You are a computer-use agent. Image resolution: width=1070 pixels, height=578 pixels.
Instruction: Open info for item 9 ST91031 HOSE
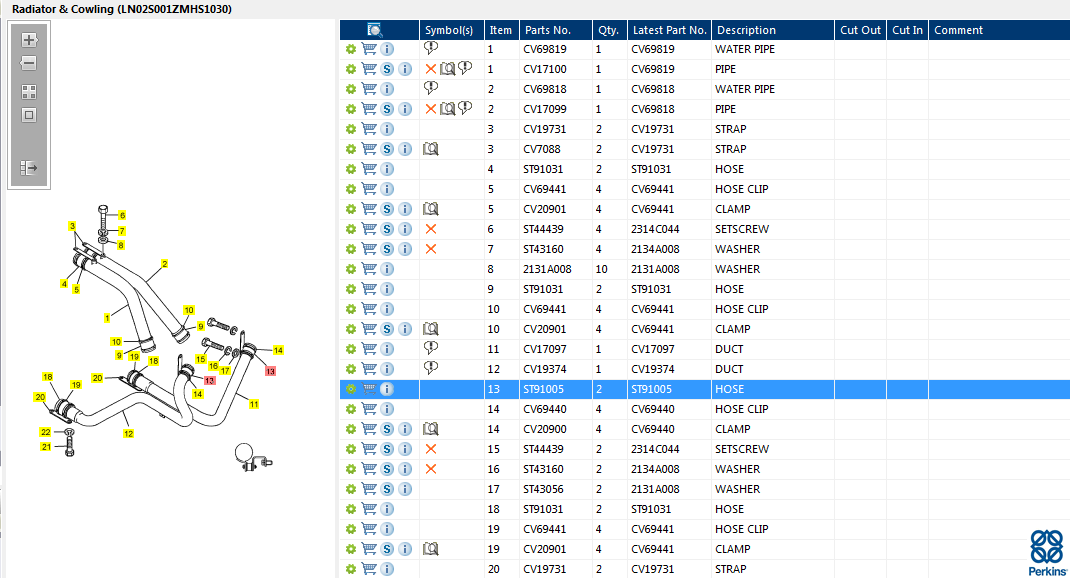[x=387, y=289]
